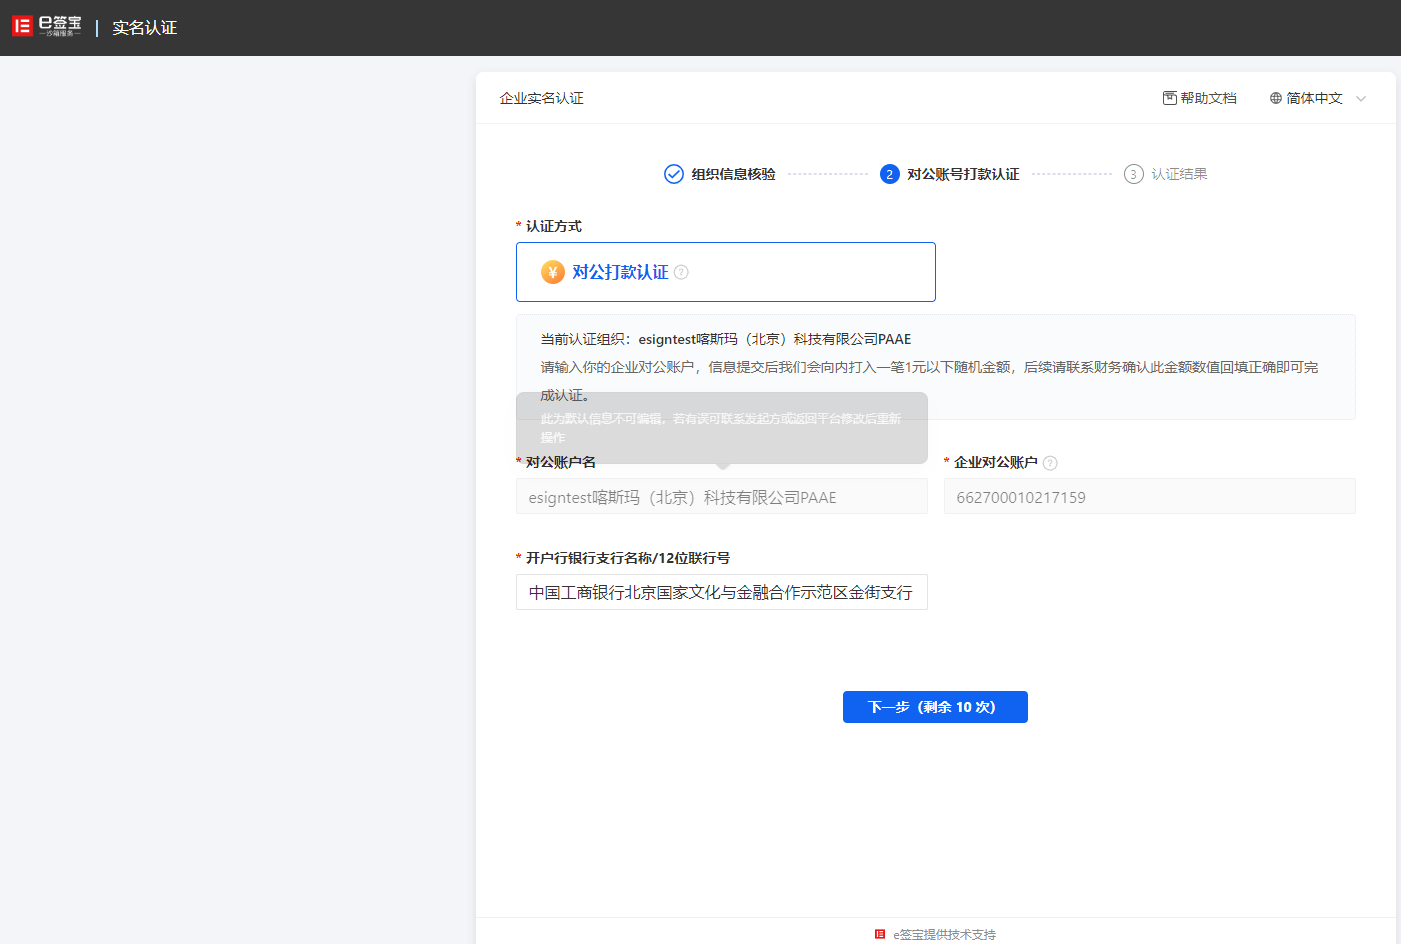
Task: Select the 组织信息核验 step label
Action: [x=733, y=174]
